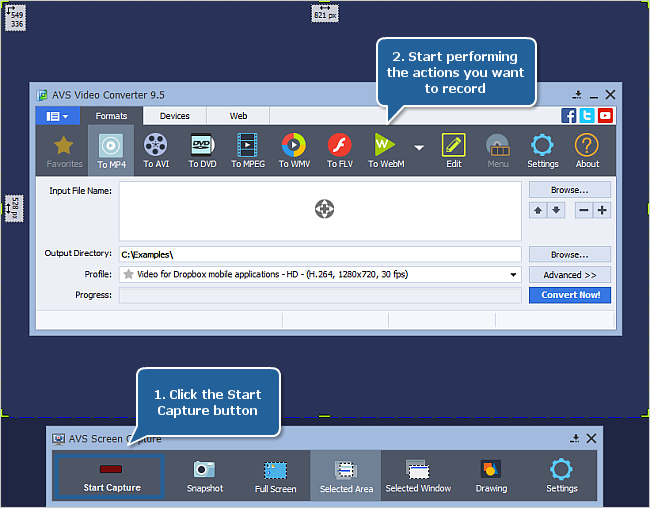The image size is (650, 508).
Task: Open the Edit tool in Video Converter
Action: 454,151
